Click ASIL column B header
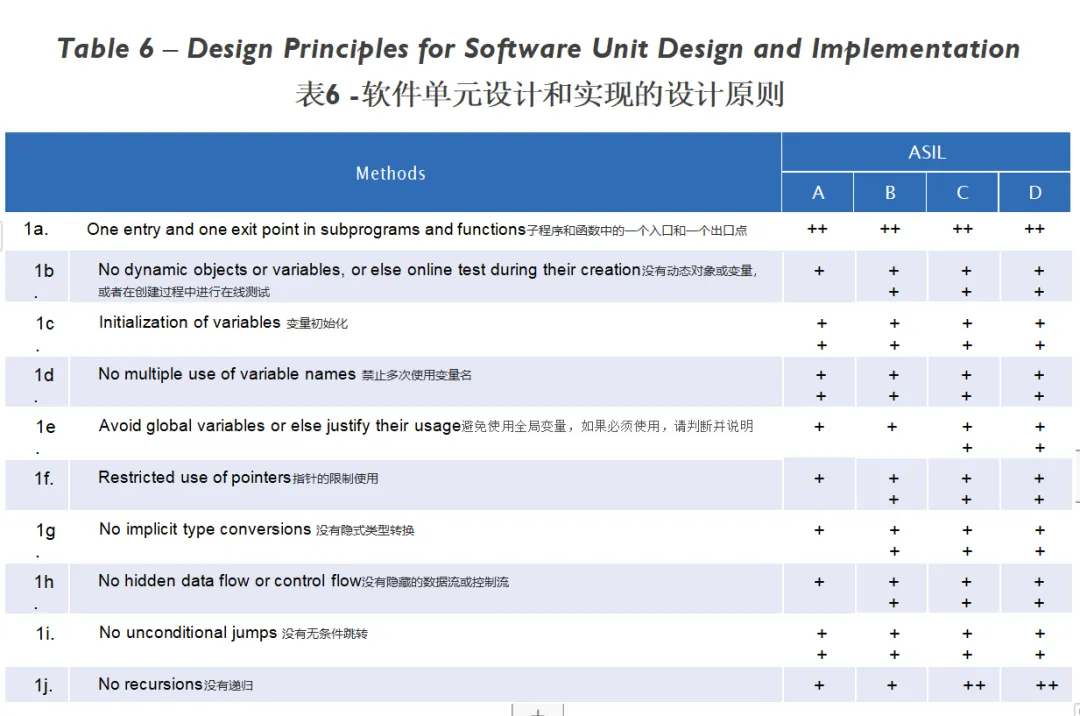 tap(890, 193)
